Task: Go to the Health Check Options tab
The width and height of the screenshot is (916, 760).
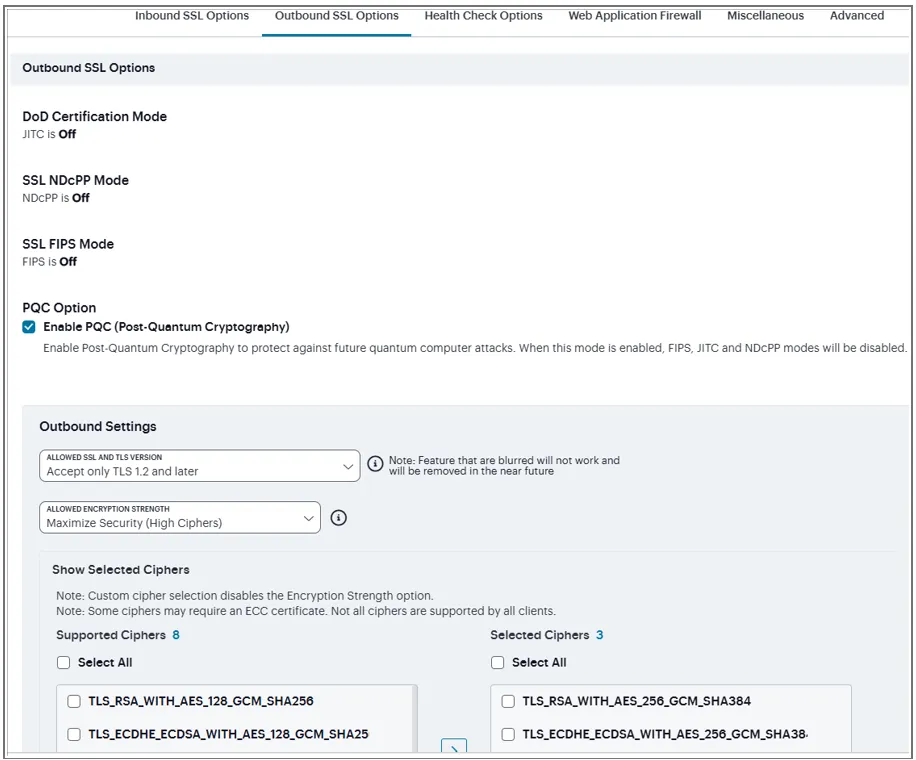Action: tap(483, 16)
